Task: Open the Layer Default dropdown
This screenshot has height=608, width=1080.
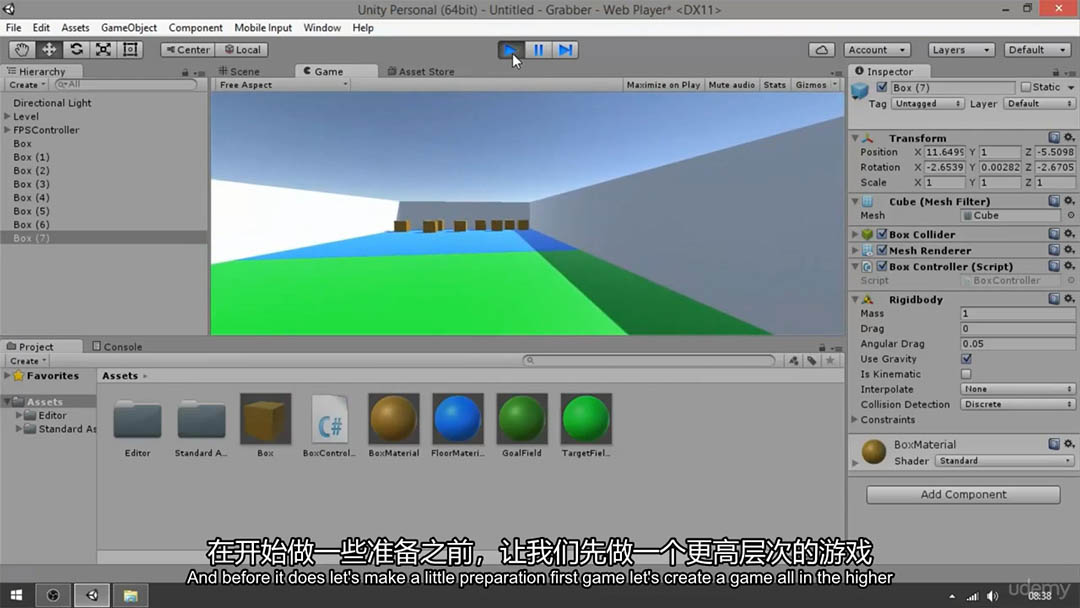Action: point(1039,103)
